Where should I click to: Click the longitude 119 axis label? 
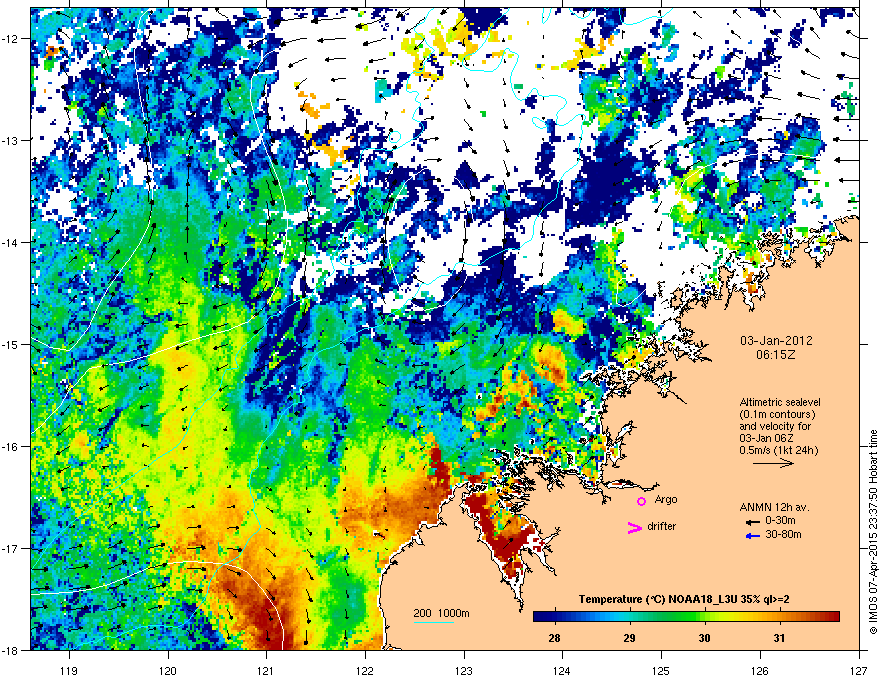point(70,670)
